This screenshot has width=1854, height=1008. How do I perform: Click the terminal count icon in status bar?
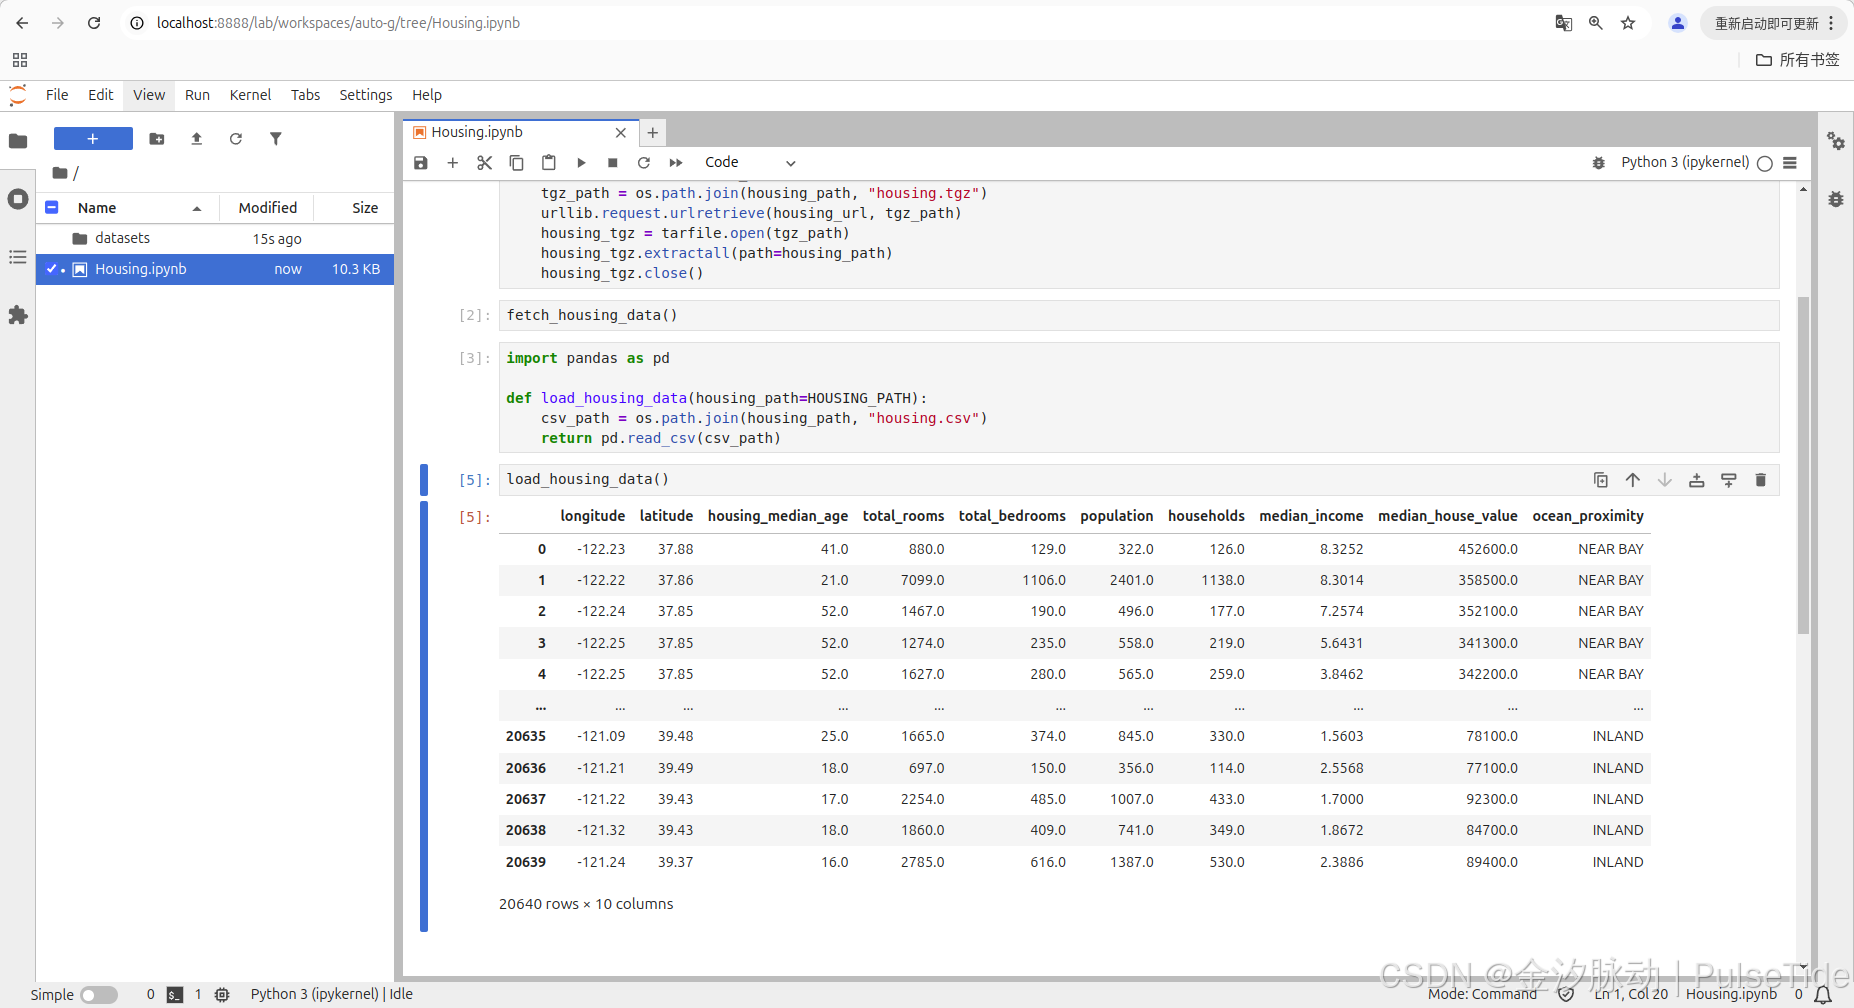(x=175, y=995)
